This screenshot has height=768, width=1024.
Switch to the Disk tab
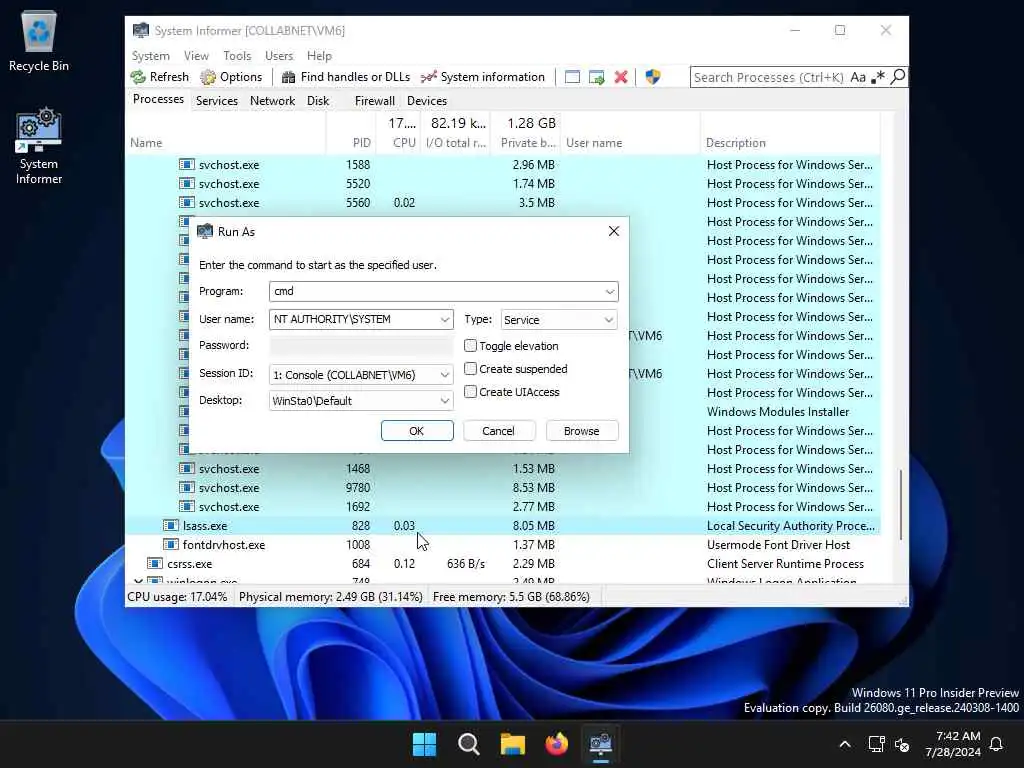tap(318, 101)
